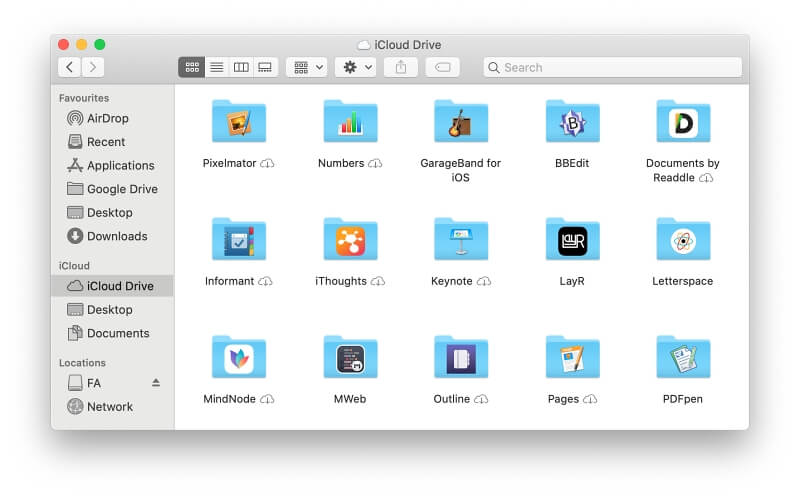Go back with the left chevron
The image size is (800, 497).
69,67
